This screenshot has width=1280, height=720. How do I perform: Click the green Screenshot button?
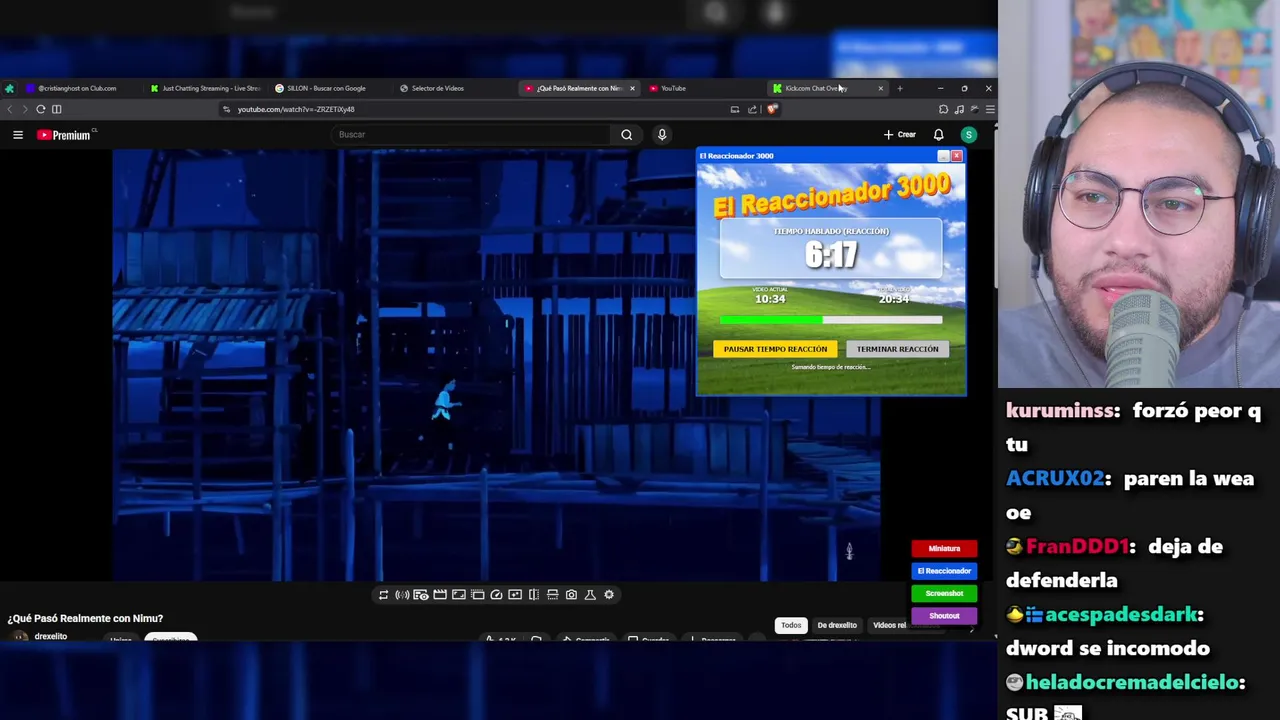pos(944,594)
